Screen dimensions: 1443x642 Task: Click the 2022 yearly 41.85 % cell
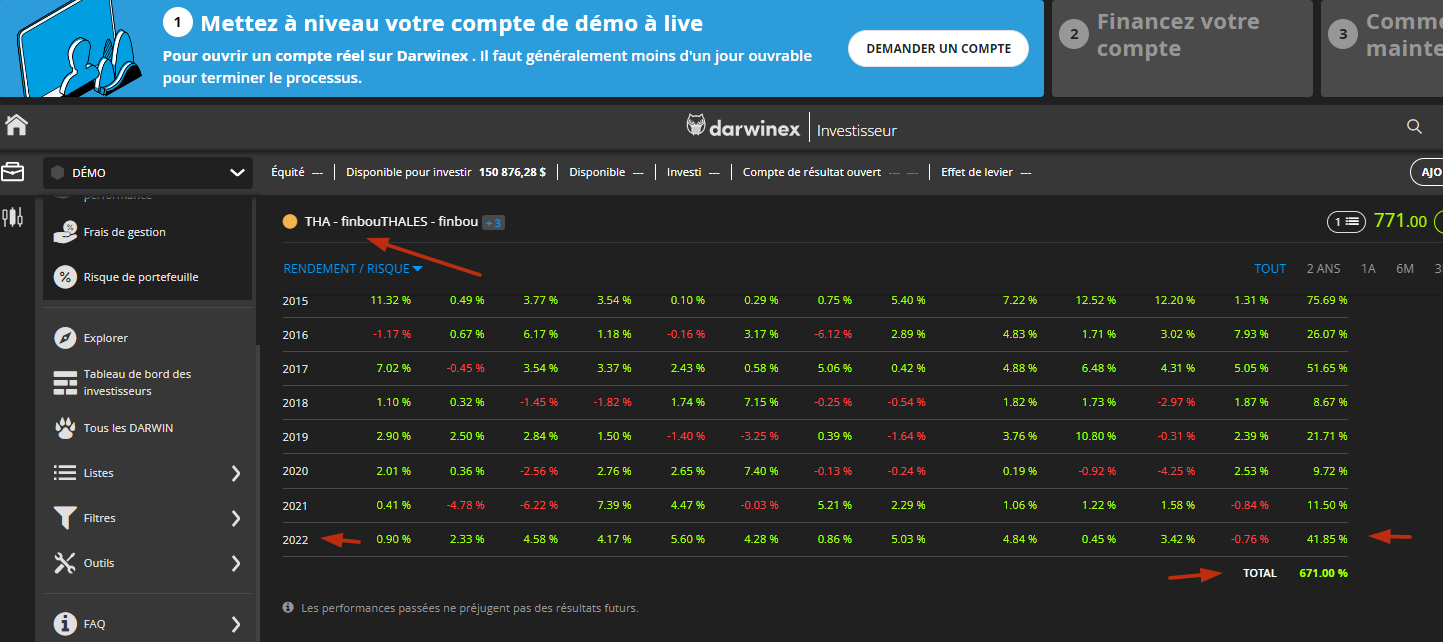(x=1326, y=539)
